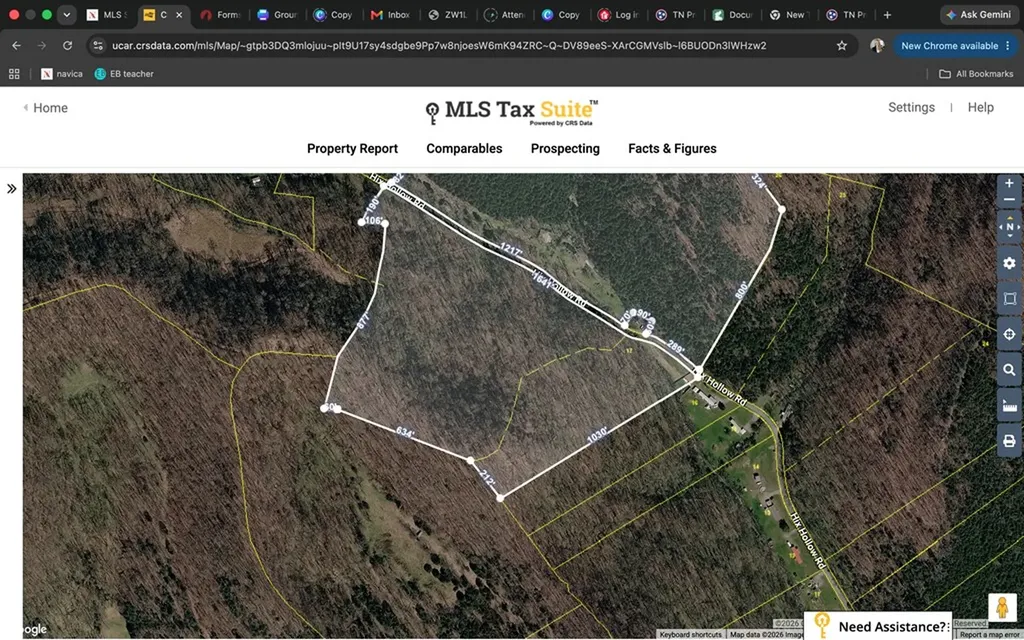The width and height of the screenshot is (1024, 640).
Task: Bookmark this page with star icon
Action: click(842, 45)
